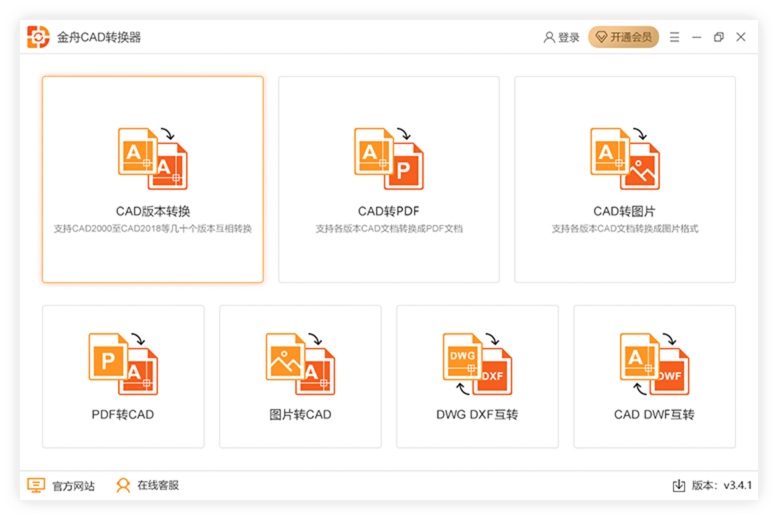Click the 版本: v3.4.1 text
This screenshot has width=778, height=520.
click(x=722, y=485)
